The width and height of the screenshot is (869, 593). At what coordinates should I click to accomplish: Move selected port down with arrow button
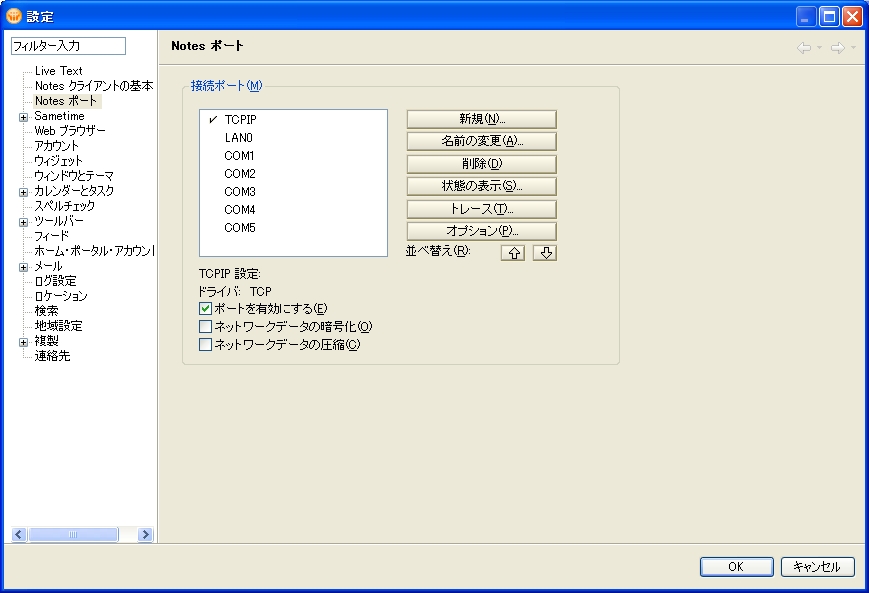pos(545,253)
